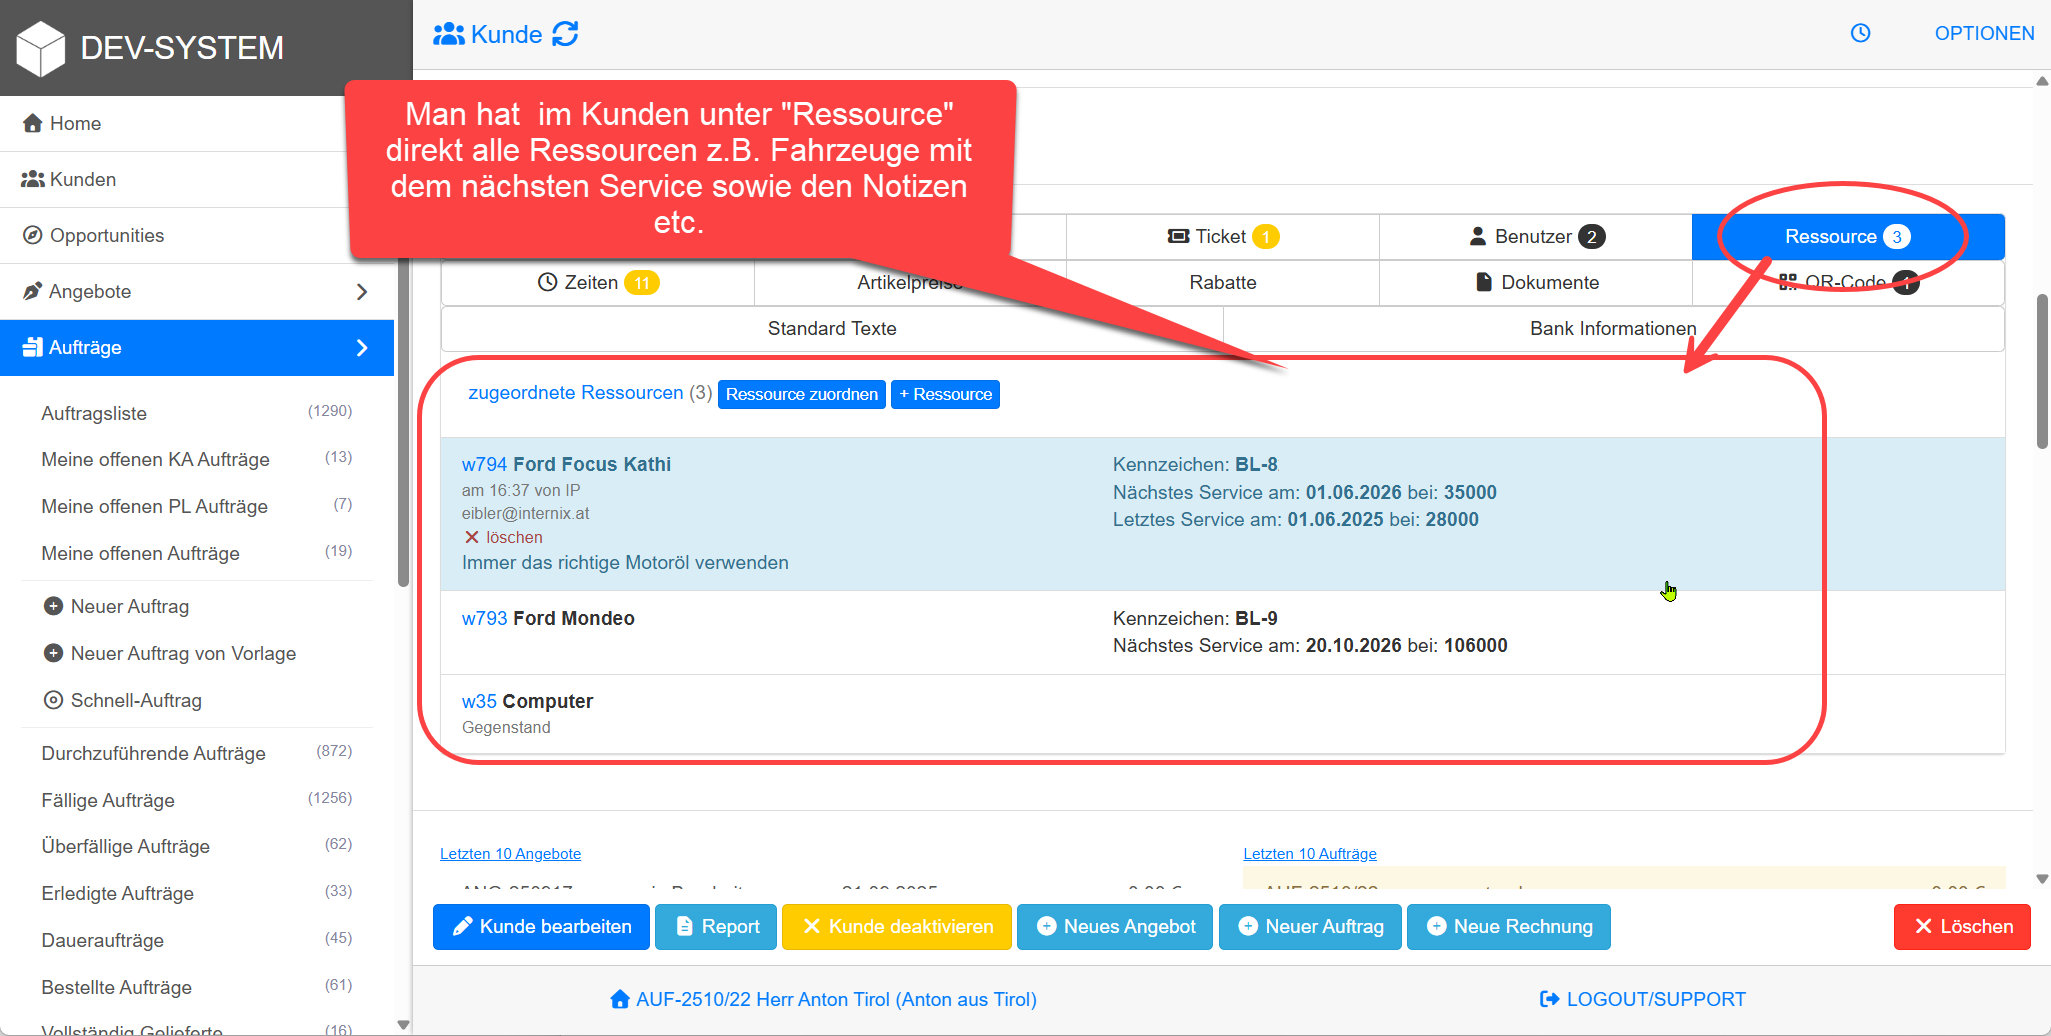Click the refresh icon next to Kunde
This screenshot has height=1036, width=2051.
(x=565, y=34)
